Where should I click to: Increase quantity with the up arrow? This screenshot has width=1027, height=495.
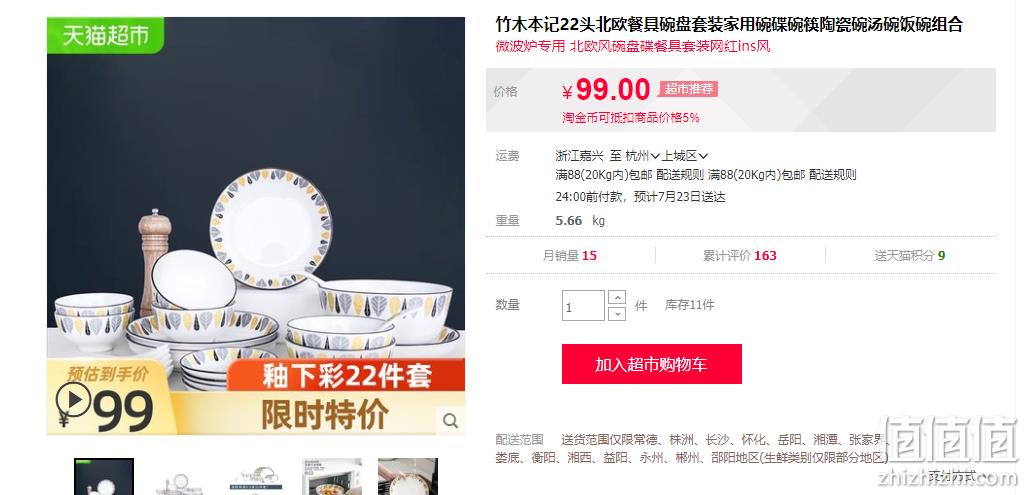(616, 298)
